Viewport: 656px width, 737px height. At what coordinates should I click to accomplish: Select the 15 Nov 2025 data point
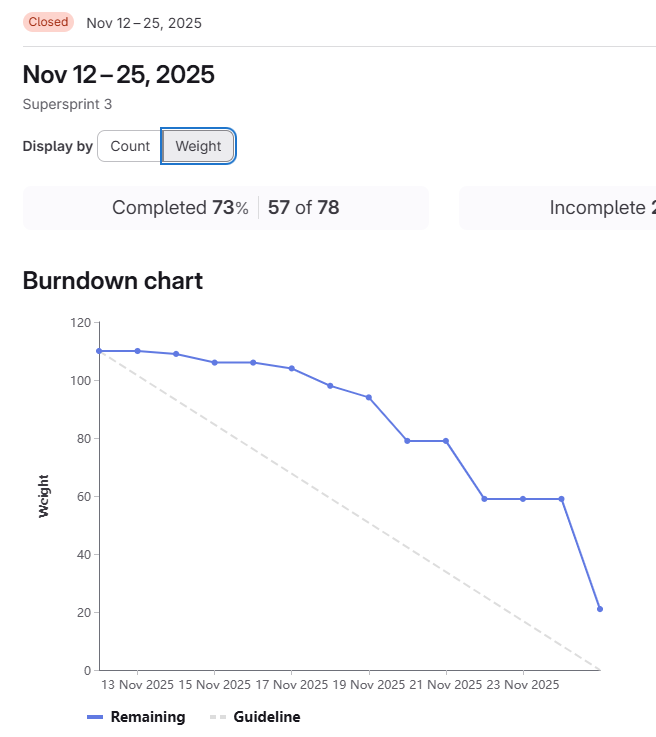[214, 362]
